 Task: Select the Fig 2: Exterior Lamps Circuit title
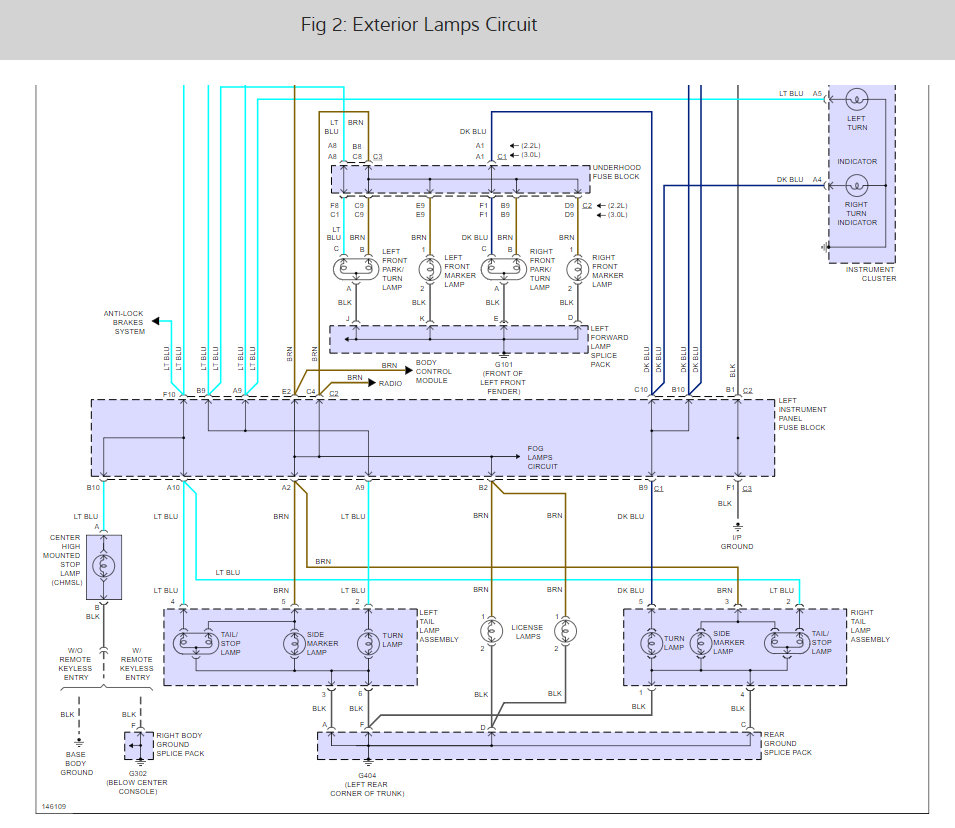[419, 24]
